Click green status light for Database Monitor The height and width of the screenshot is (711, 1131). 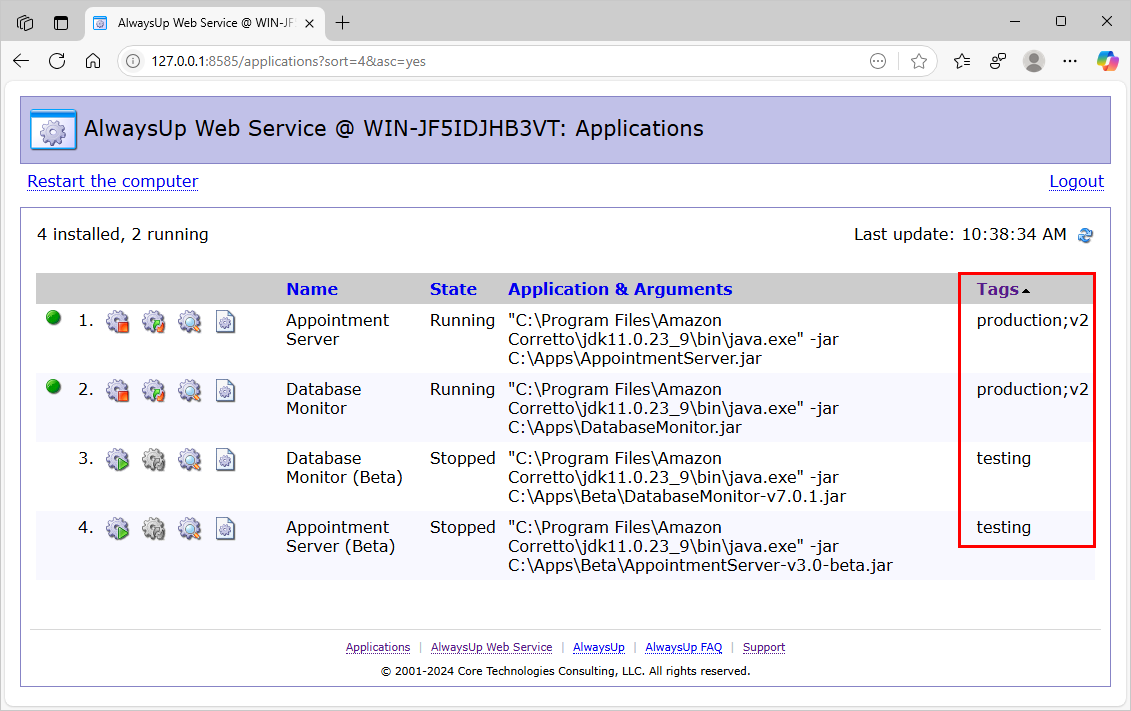[x=53, y=387]
